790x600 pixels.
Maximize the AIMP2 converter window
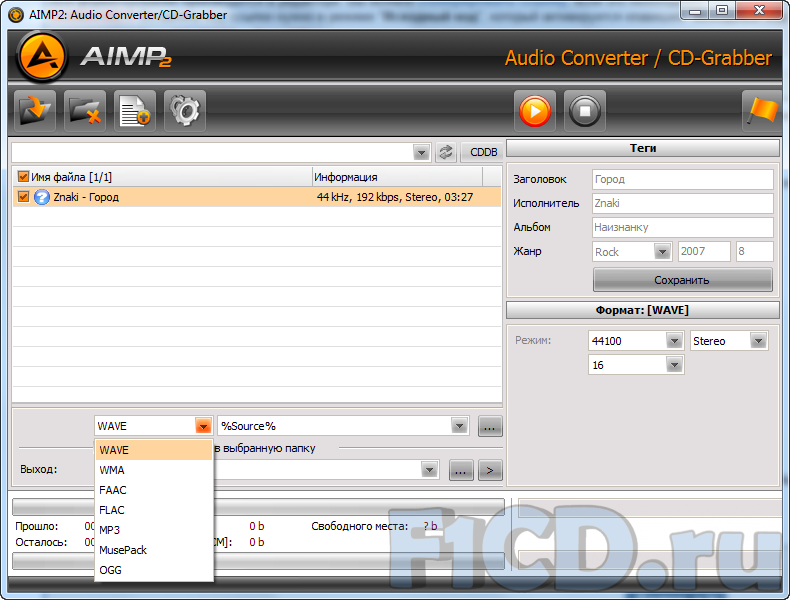(x=722, y=11)
